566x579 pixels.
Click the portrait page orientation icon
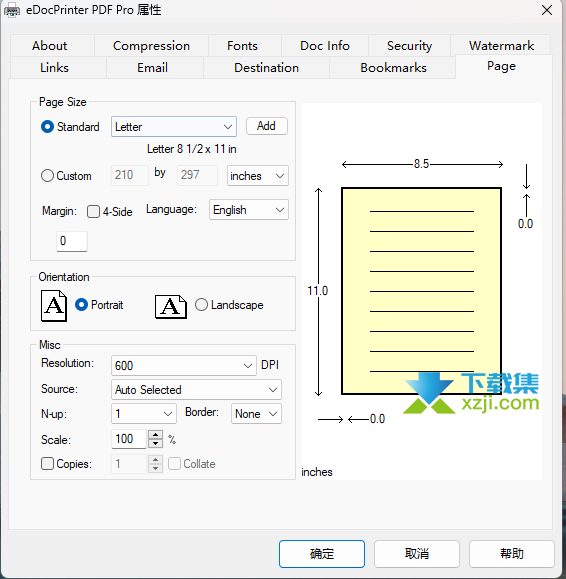54,306
